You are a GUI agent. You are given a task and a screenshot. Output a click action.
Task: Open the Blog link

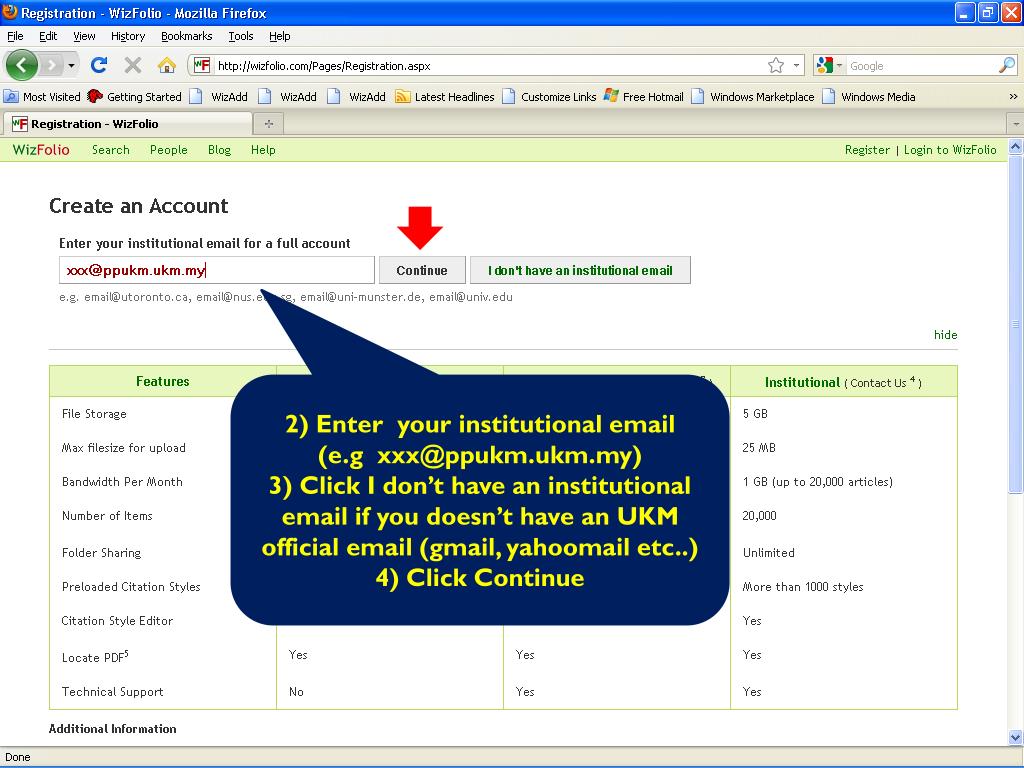tap(219, 150)
